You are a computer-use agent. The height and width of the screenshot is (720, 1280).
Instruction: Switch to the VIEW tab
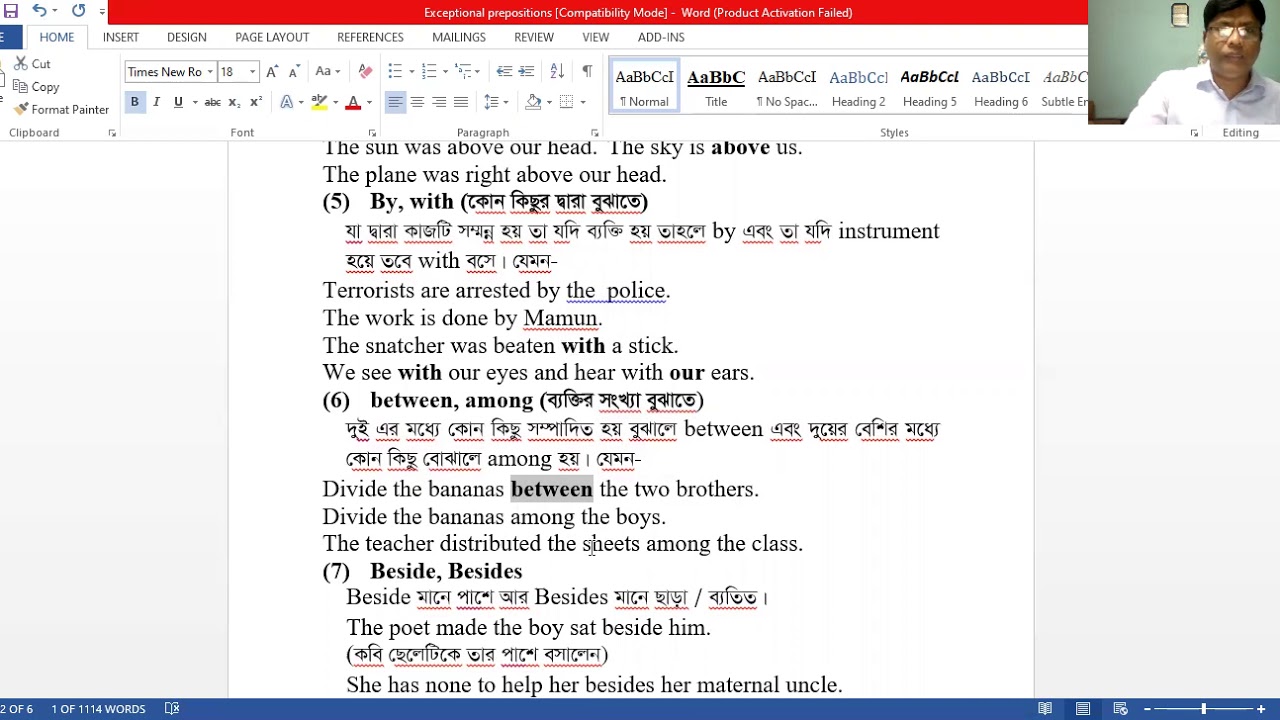(596, 37)
